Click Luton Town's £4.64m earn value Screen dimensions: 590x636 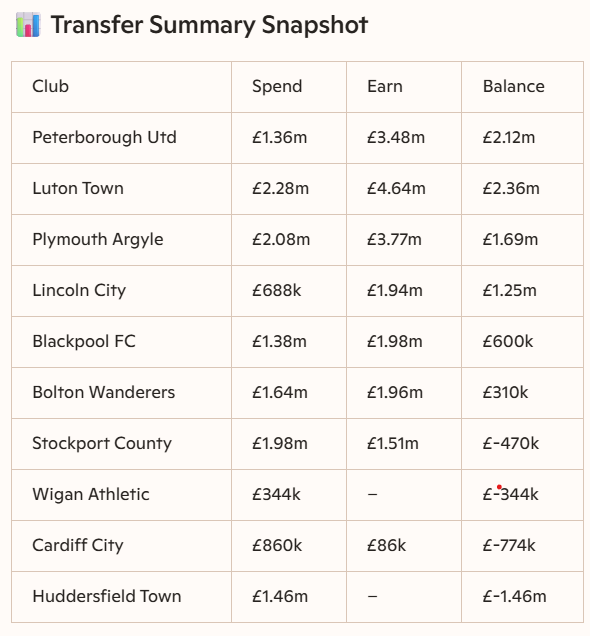pos(396,189)
